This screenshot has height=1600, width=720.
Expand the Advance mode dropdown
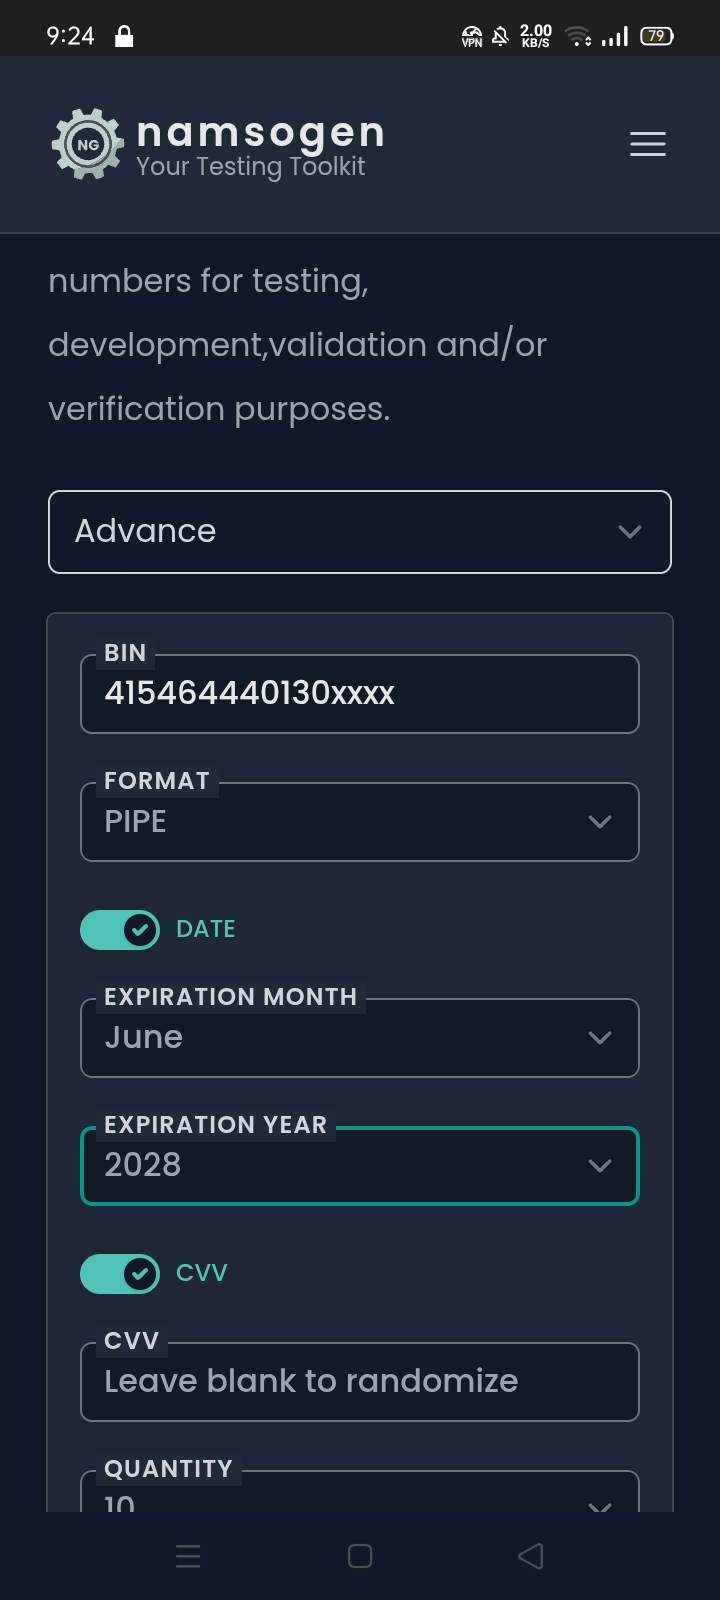tap(360, 532)
